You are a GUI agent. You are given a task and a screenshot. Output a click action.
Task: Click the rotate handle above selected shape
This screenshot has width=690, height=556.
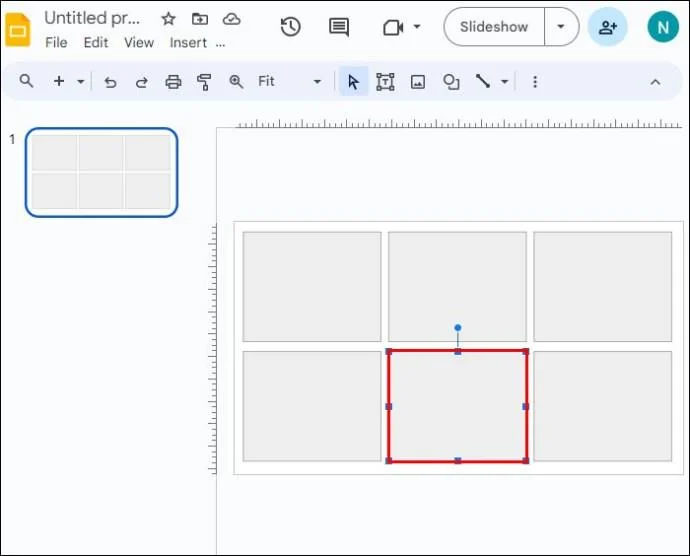pos(458,328)
